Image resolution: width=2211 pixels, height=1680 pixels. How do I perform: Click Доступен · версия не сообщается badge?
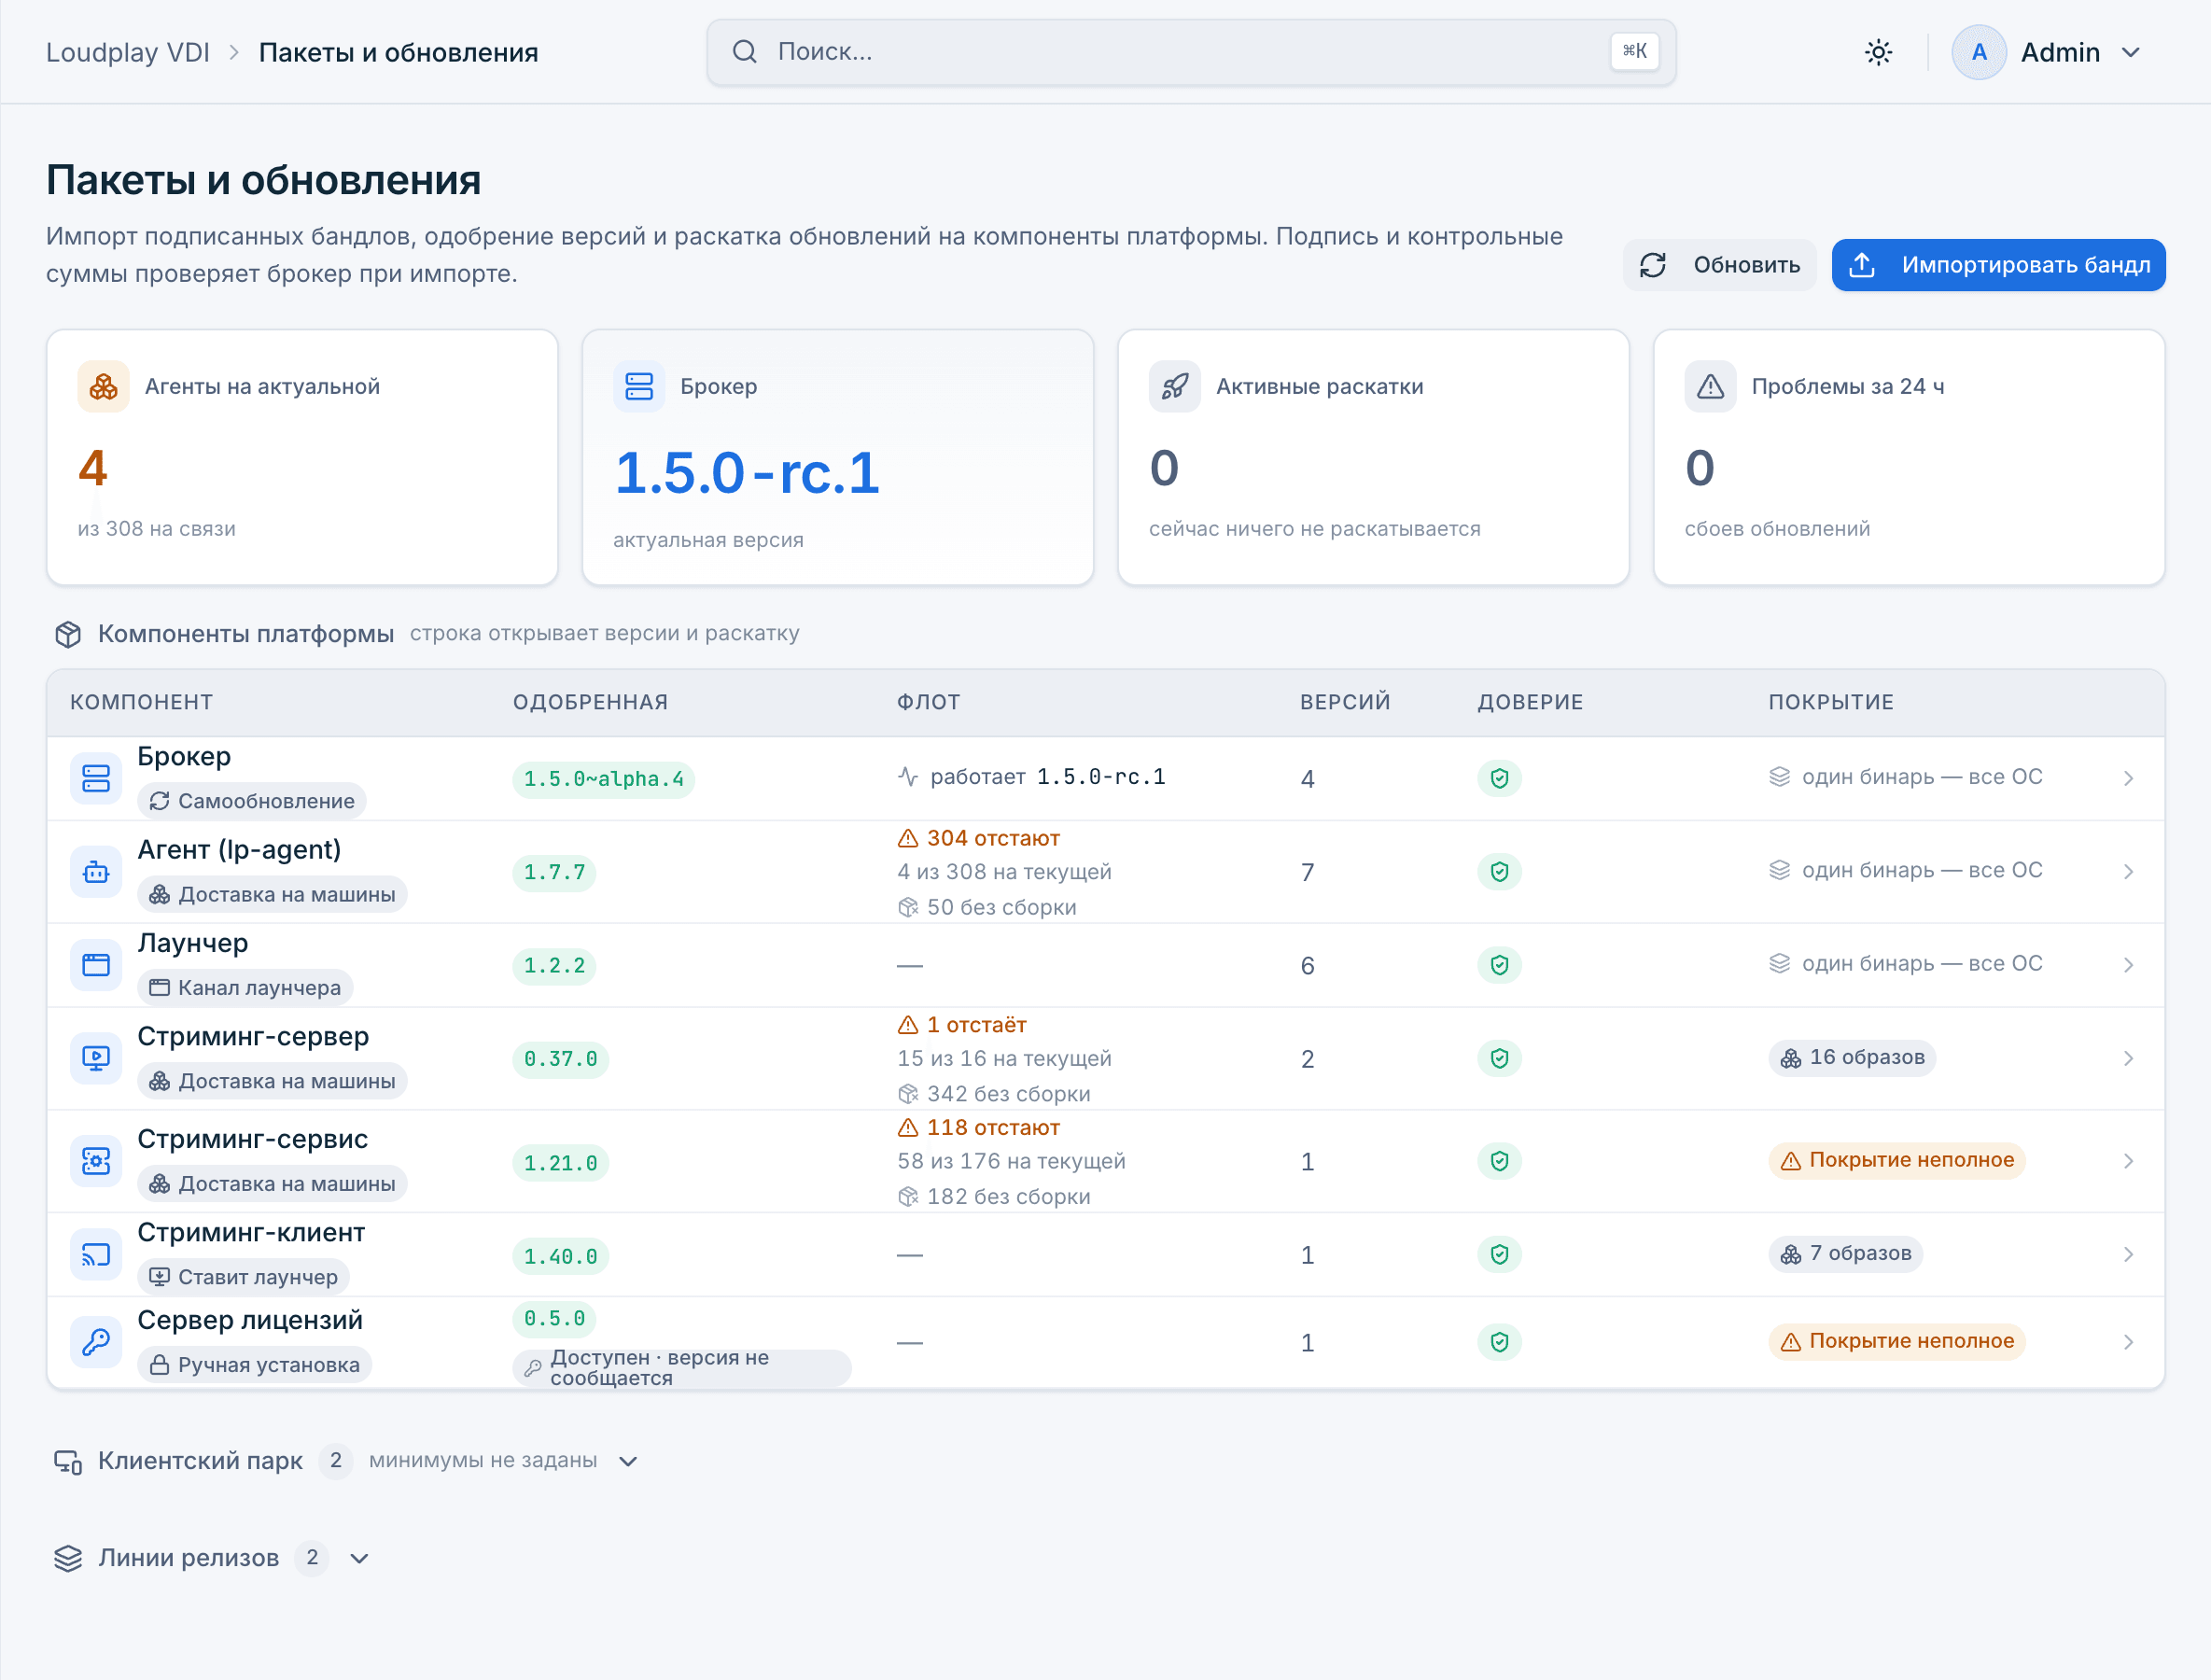682,1368
